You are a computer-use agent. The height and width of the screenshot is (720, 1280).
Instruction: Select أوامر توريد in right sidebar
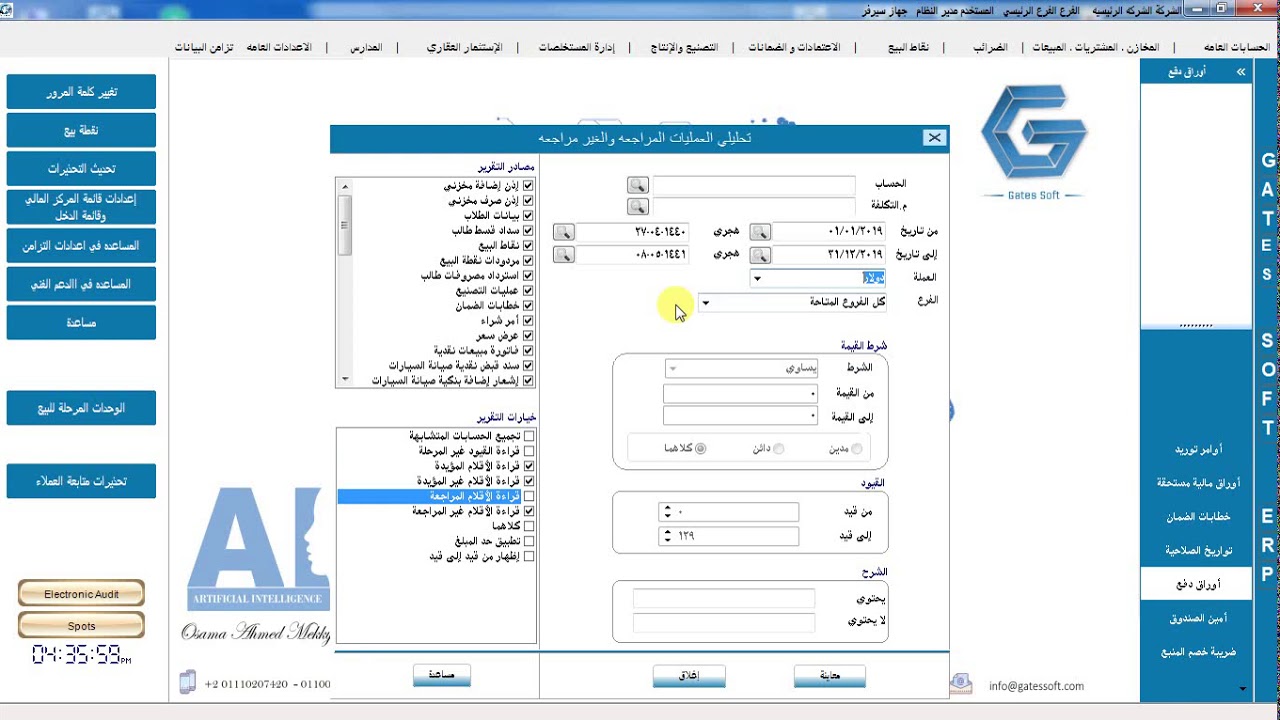coord(1196,450)
